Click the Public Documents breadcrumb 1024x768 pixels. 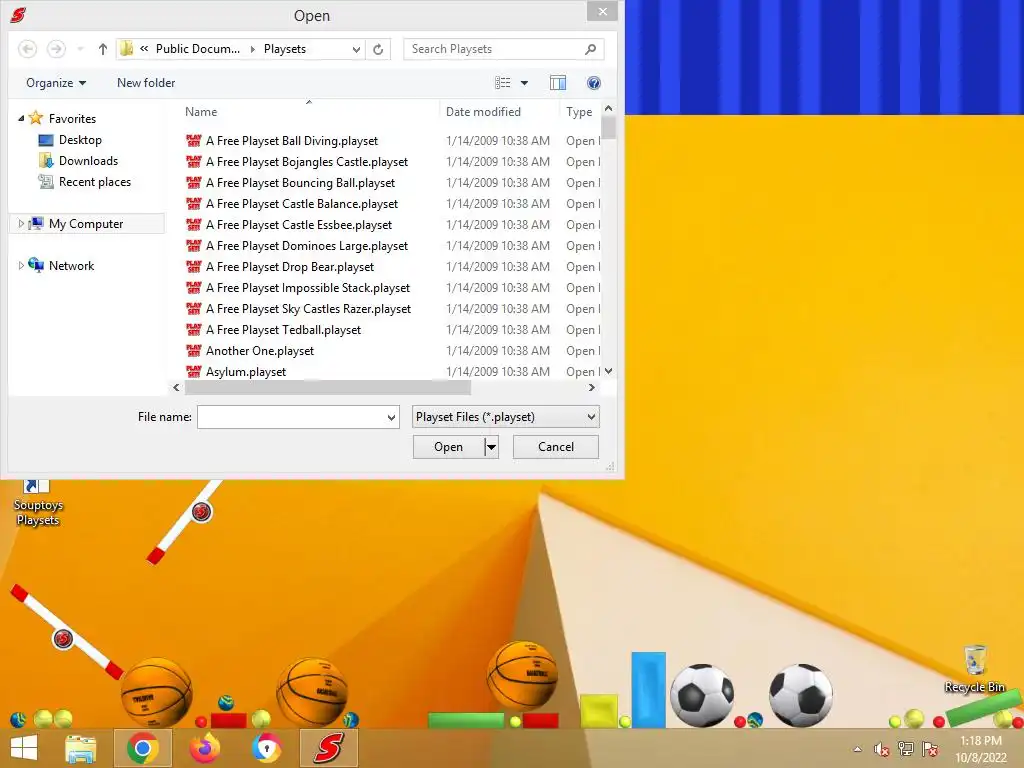pyautogui.click(x=198, y=49)
